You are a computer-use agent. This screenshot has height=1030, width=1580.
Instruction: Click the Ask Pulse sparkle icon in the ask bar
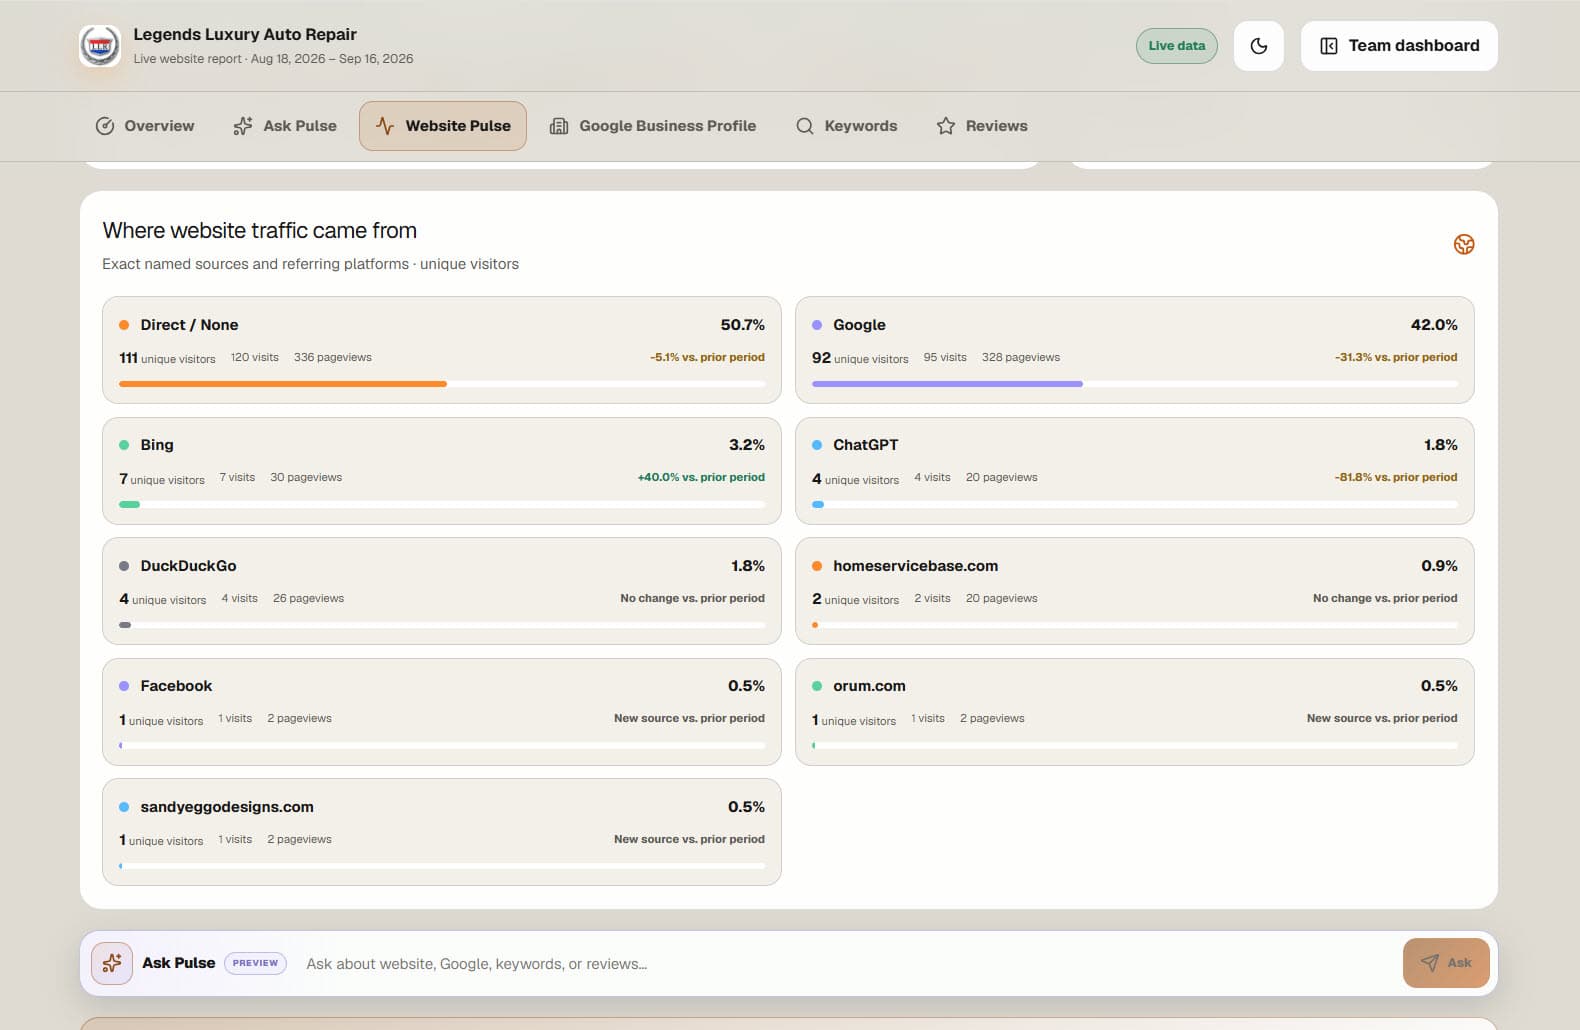pyautogui.click(x=112, y=963)
